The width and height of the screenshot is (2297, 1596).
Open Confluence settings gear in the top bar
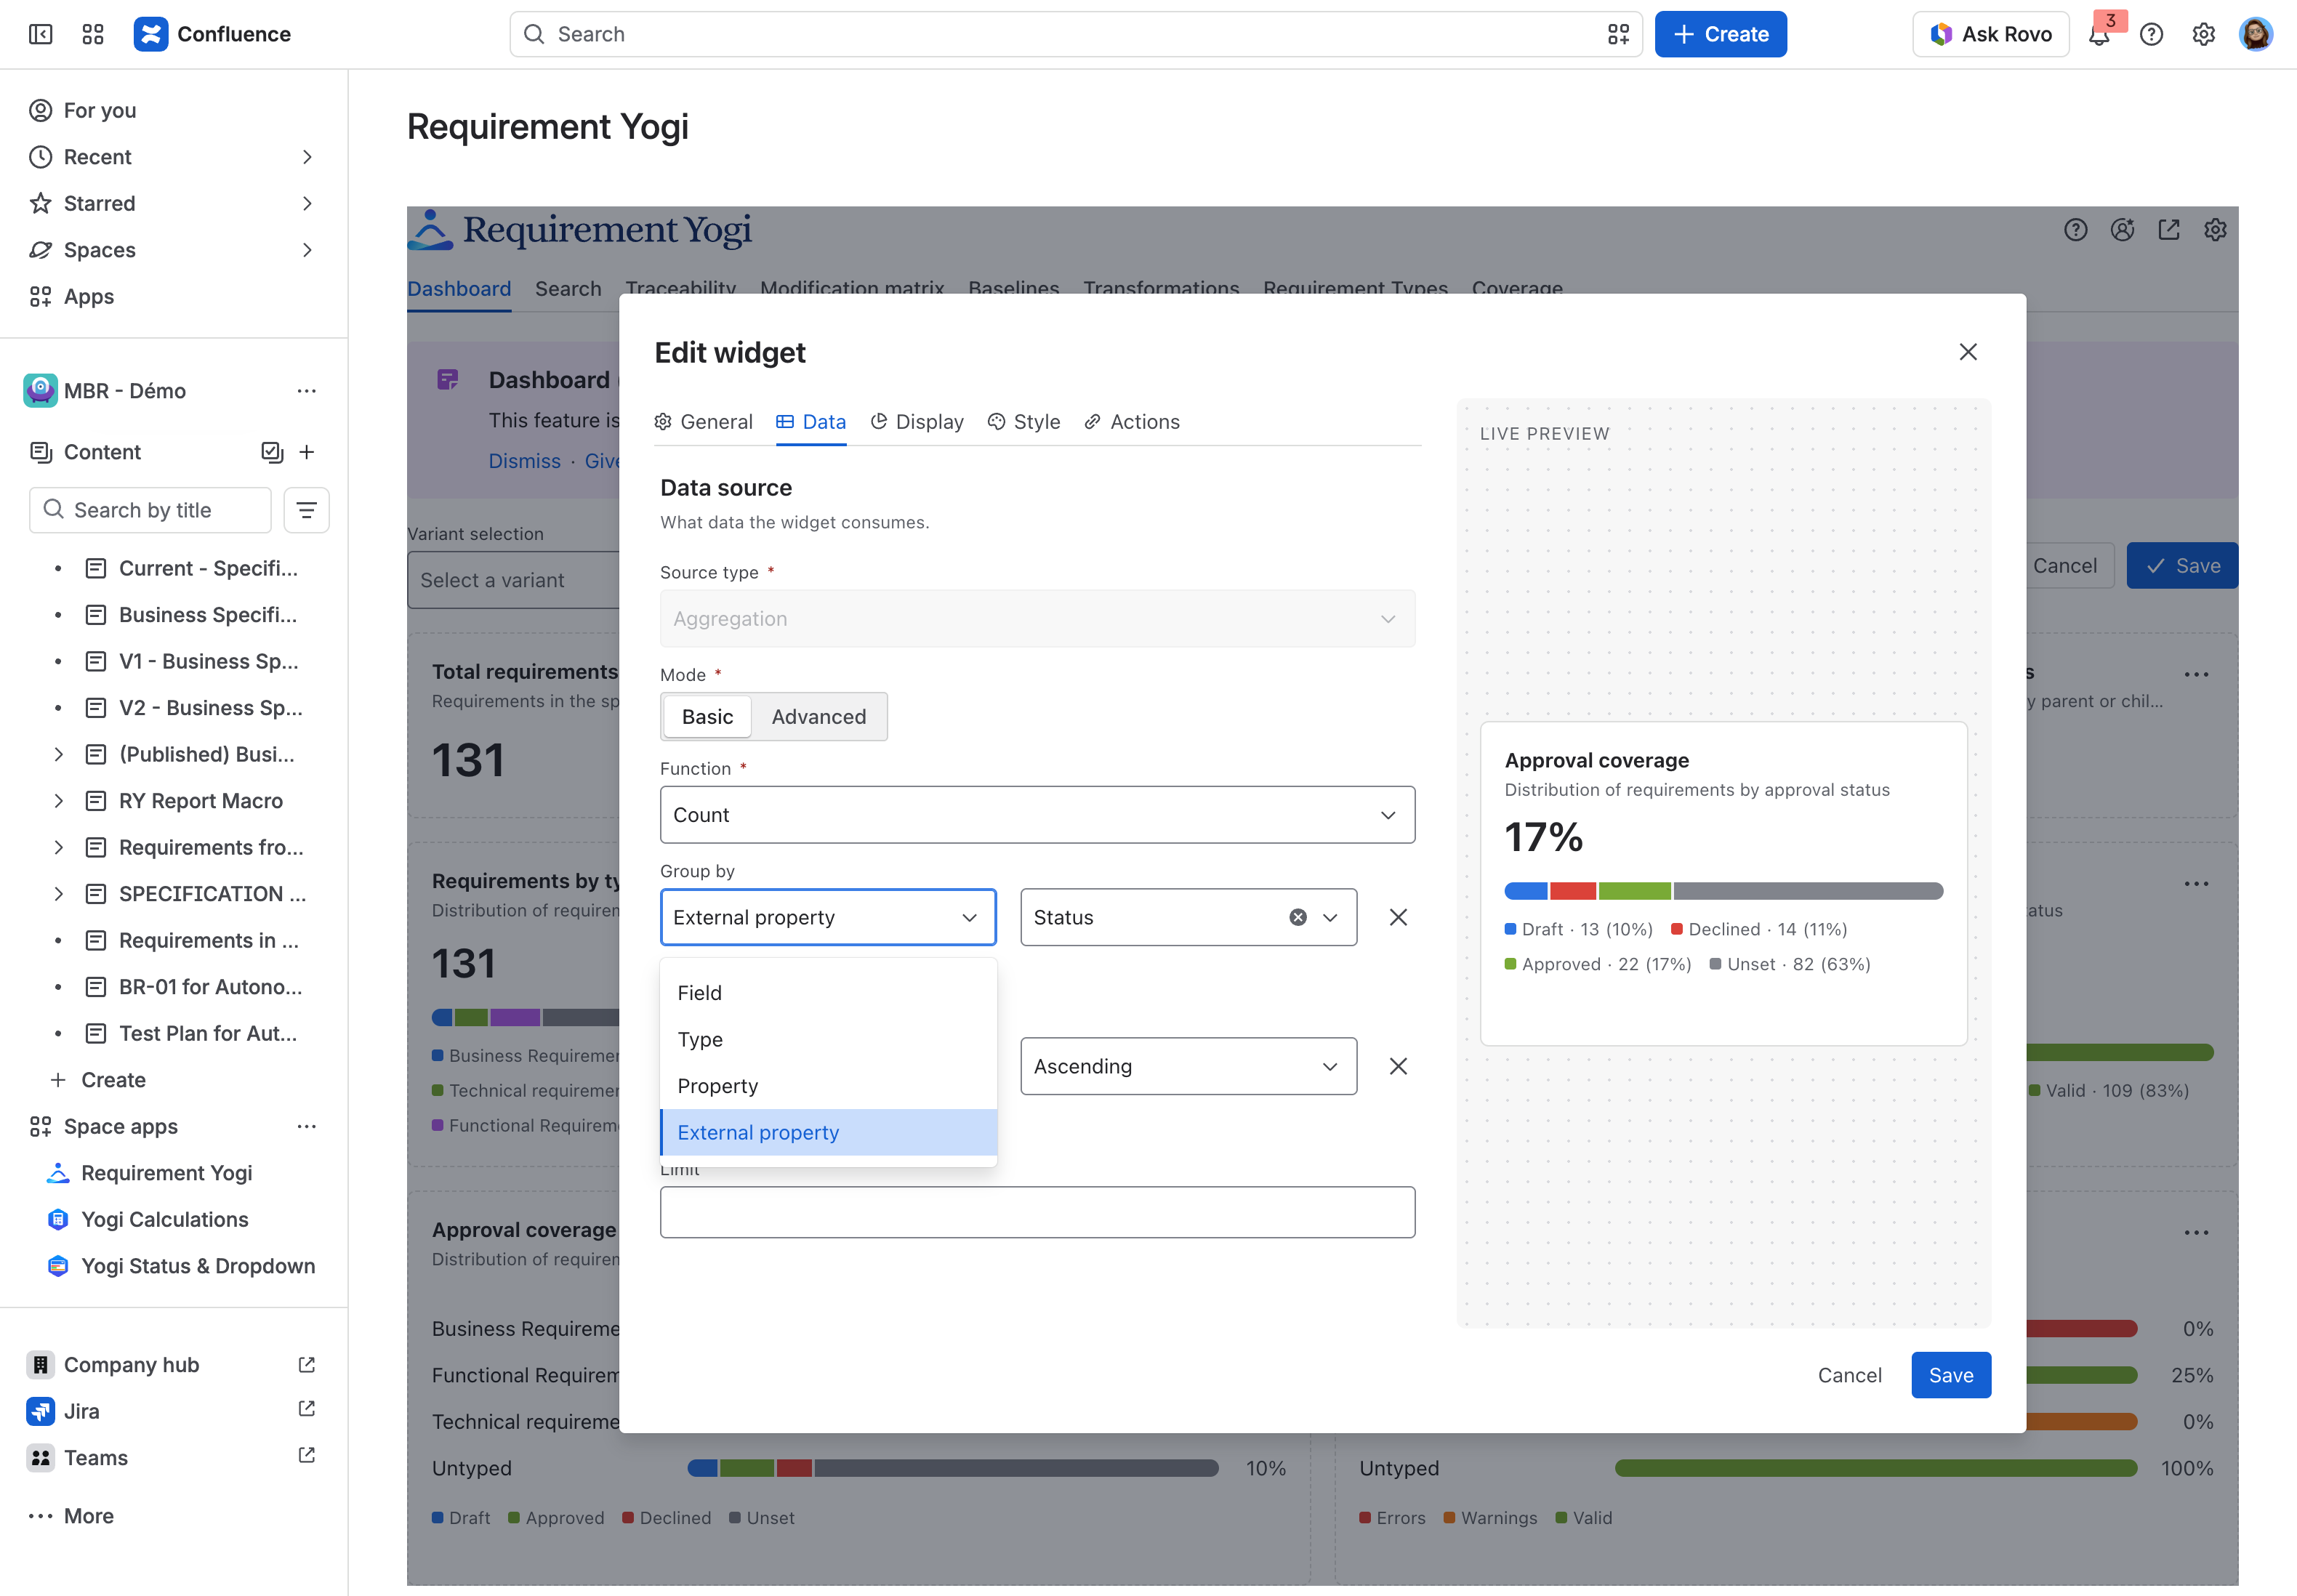point(2203,34)
